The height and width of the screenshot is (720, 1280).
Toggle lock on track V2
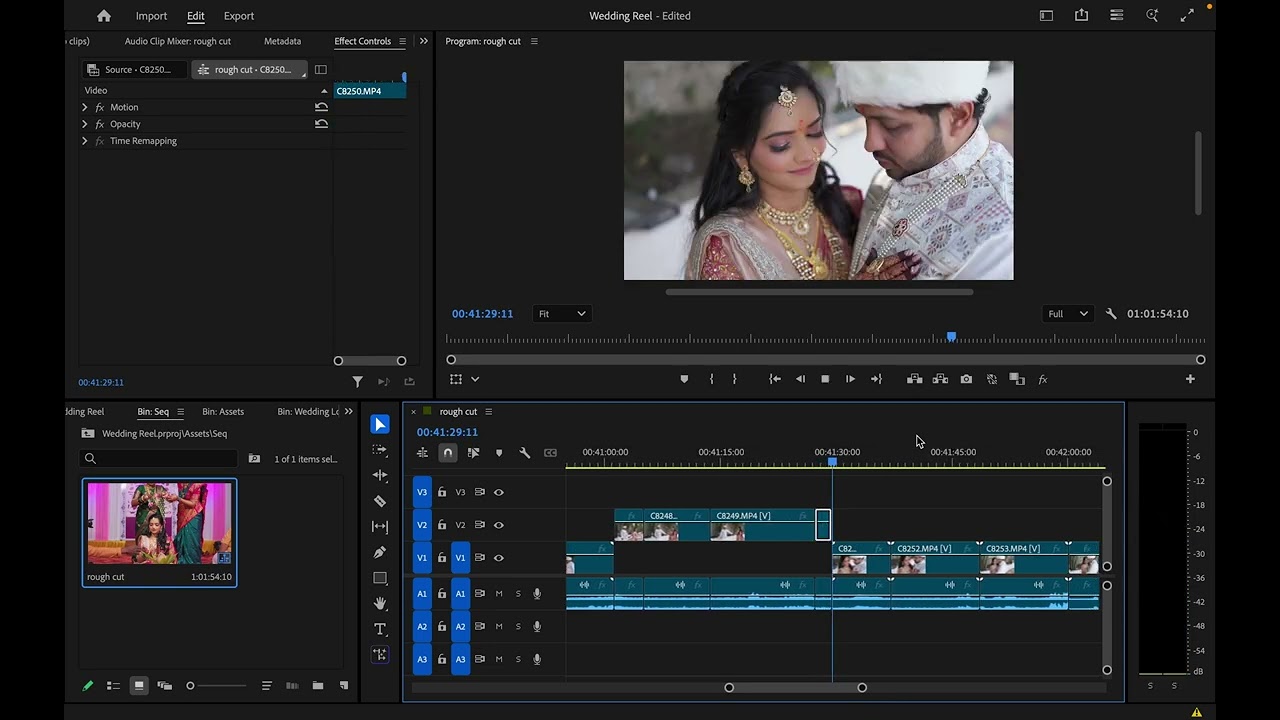pyautogui.click(x=442, y=525)
